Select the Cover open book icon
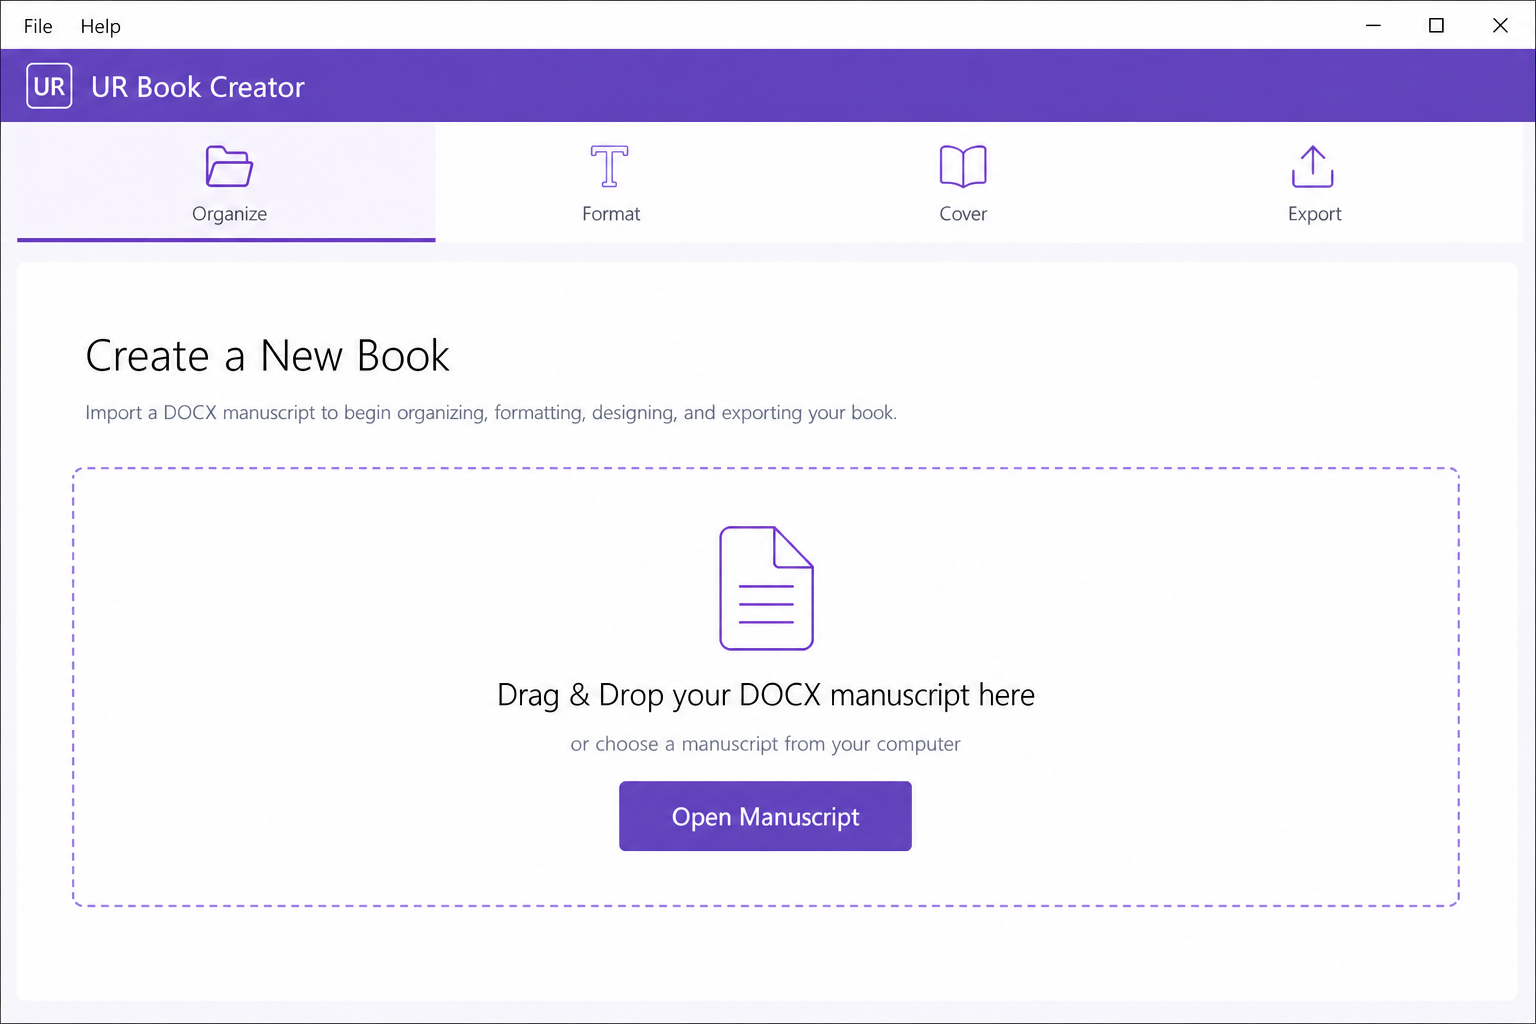The width and height of the screenshot is (1536, 1024). point(963,166)
